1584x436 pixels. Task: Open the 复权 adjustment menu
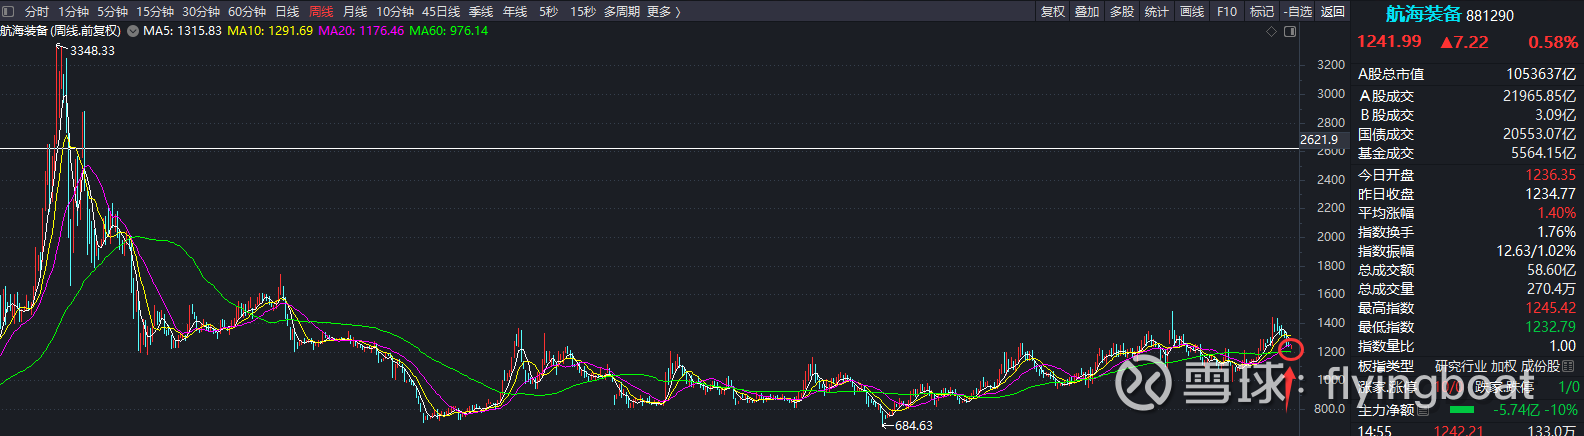click(x=1053, y=12)
